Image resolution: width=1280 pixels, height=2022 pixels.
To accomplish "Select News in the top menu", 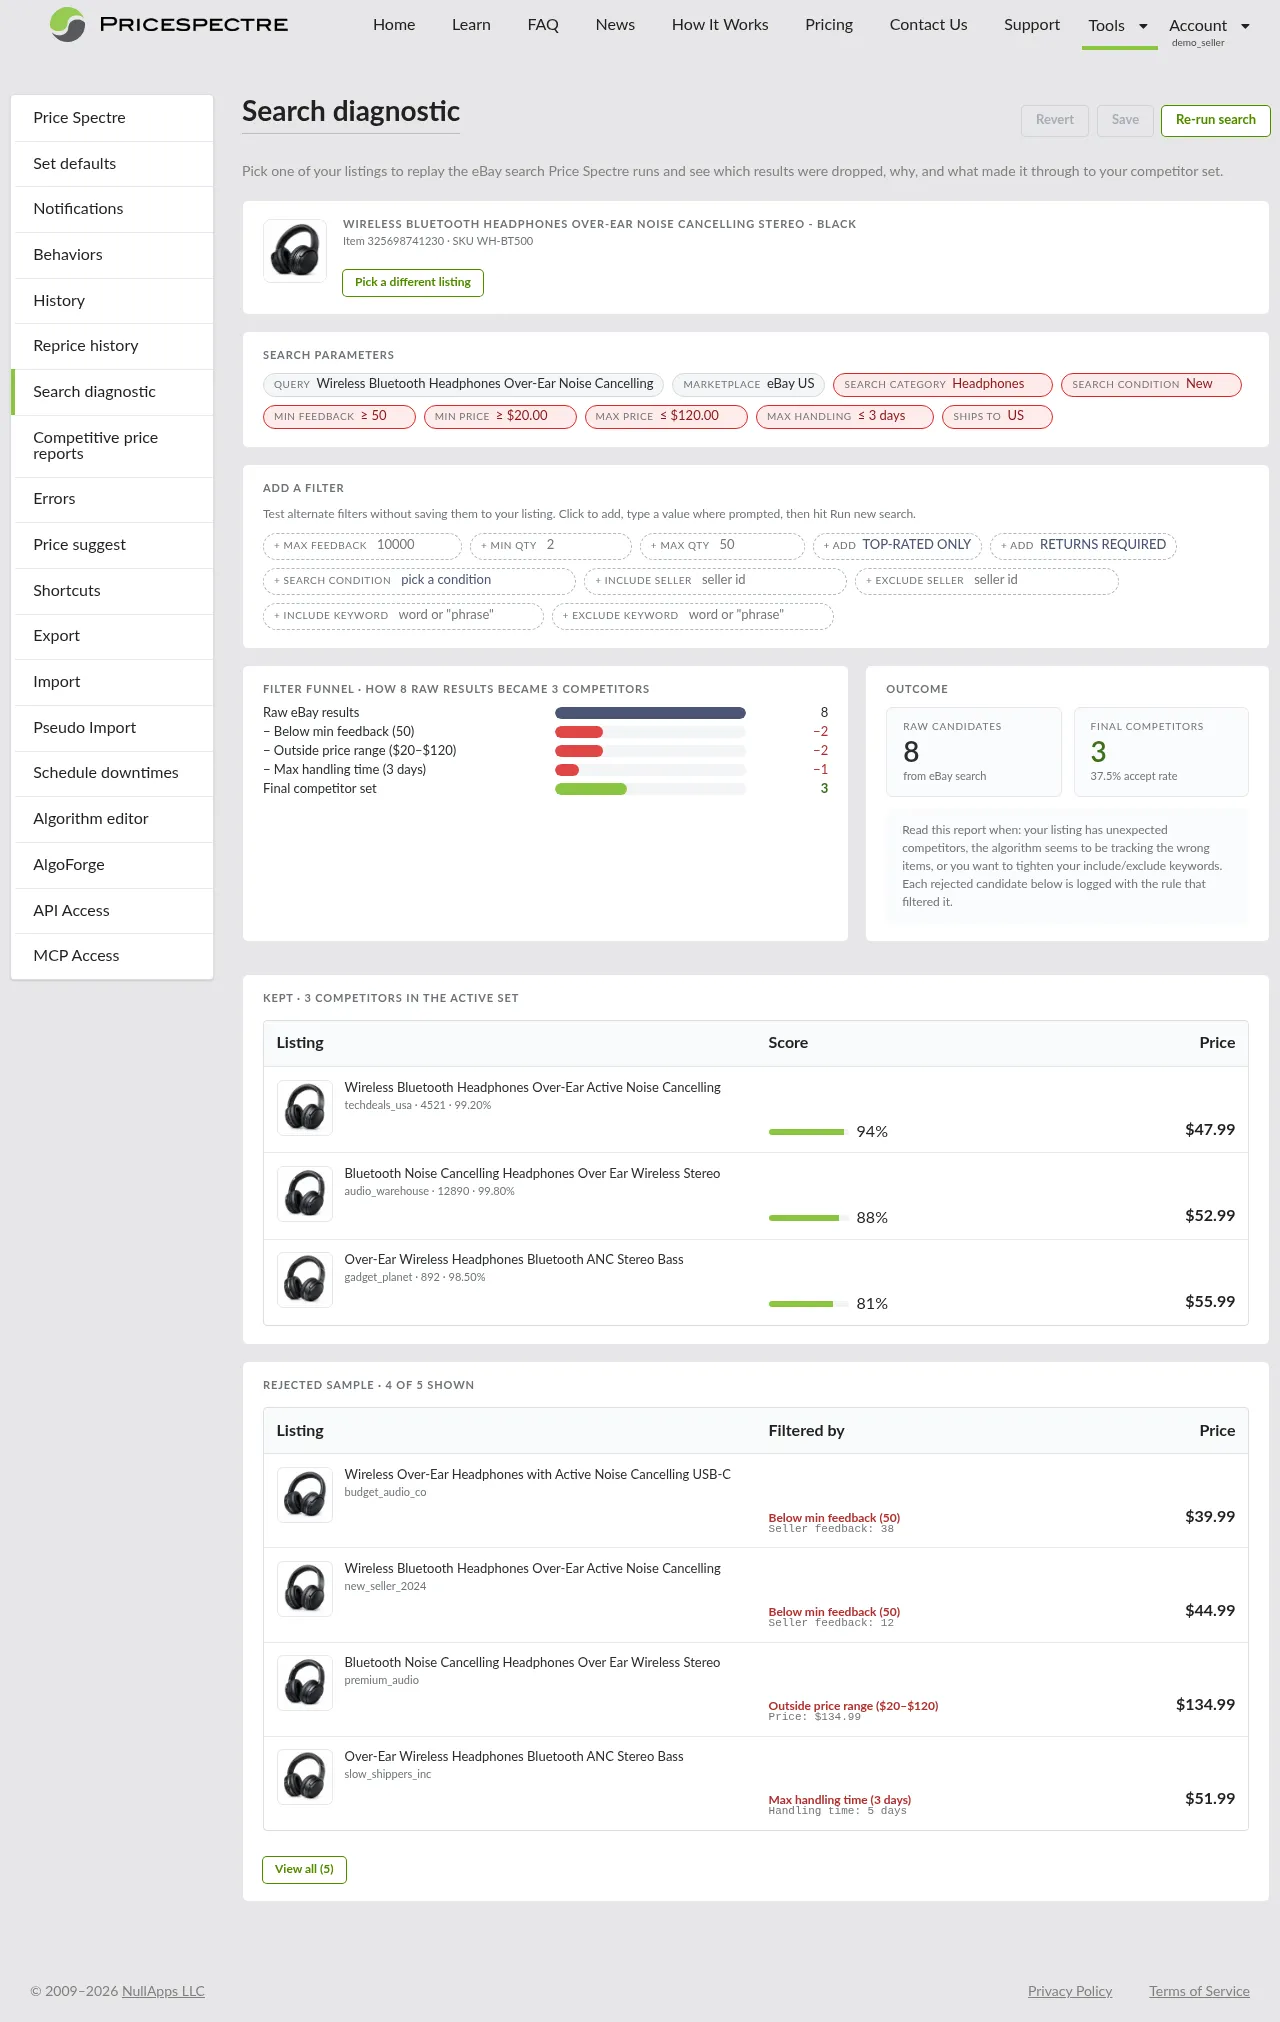I will coord(615,25).
